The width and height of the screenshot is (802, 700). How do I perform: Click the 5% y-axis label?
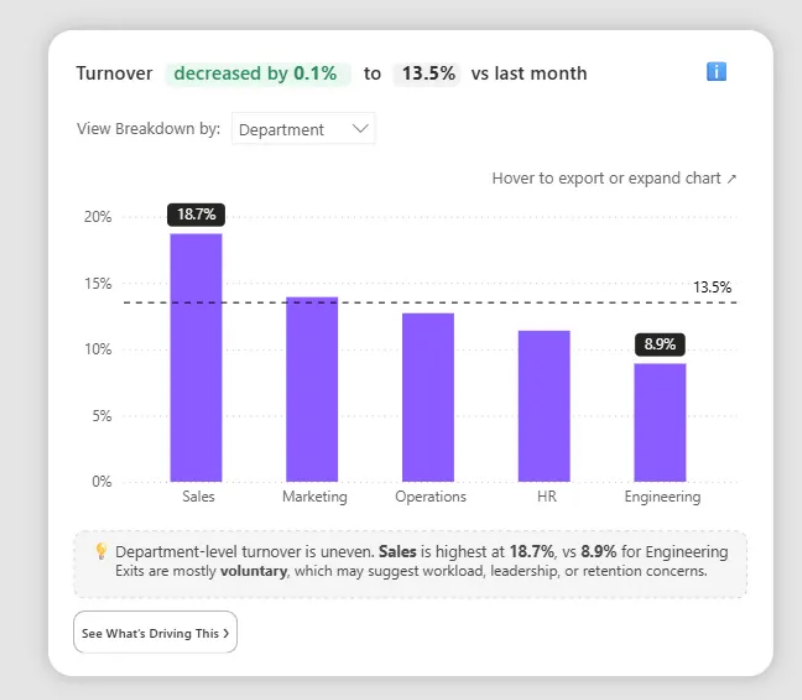(x=101, y=416)
